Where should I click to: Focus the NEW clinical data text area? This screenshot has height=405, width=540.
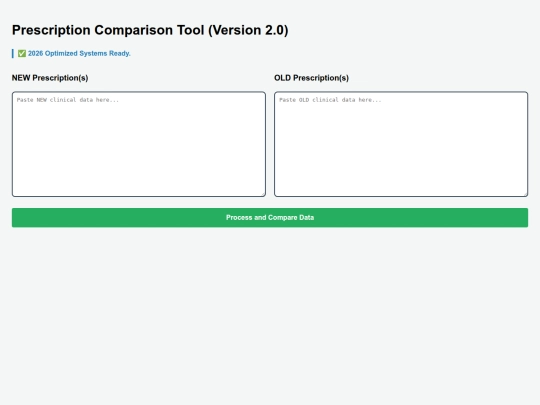tap(139, 144)
